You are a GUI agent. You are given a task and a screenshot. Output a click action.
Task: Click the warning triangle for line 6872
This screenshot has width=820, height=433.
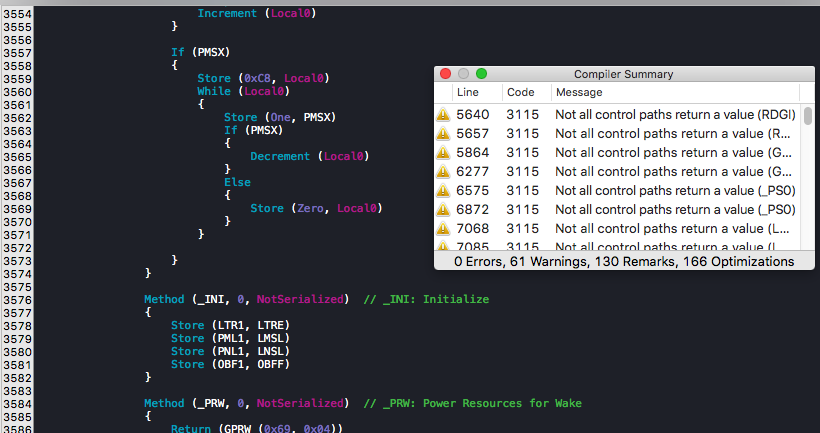[x=443, y=210]
